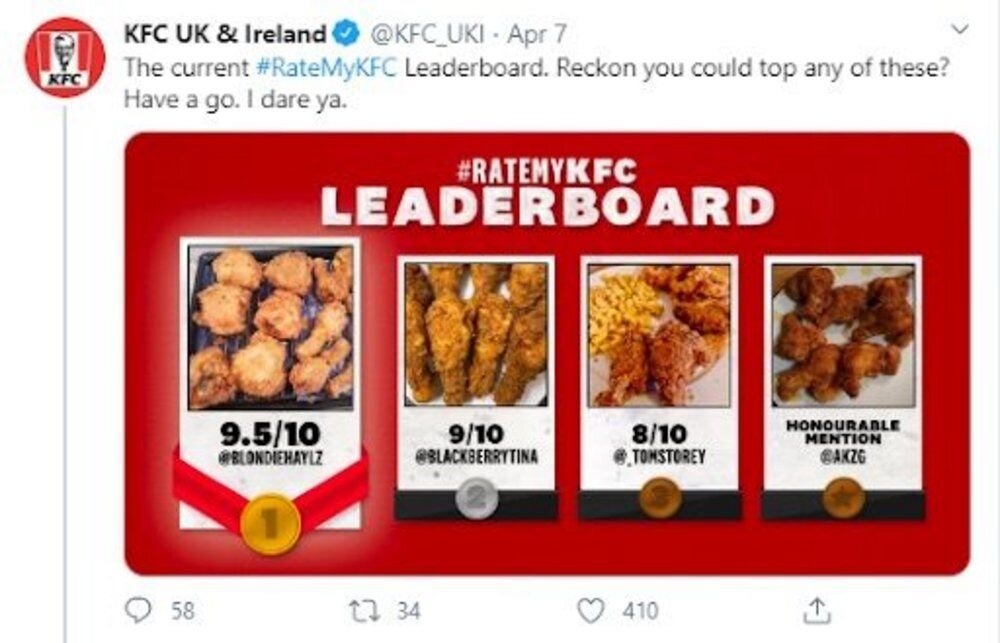Open the Apr 7 tweet timestamp
The image size is (1000, 643).
pyautogui.click(x=538, y=34)
